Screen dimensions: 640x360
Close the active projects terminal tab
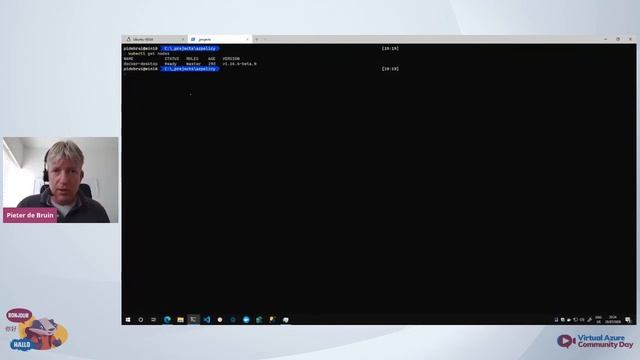point(247,39)
